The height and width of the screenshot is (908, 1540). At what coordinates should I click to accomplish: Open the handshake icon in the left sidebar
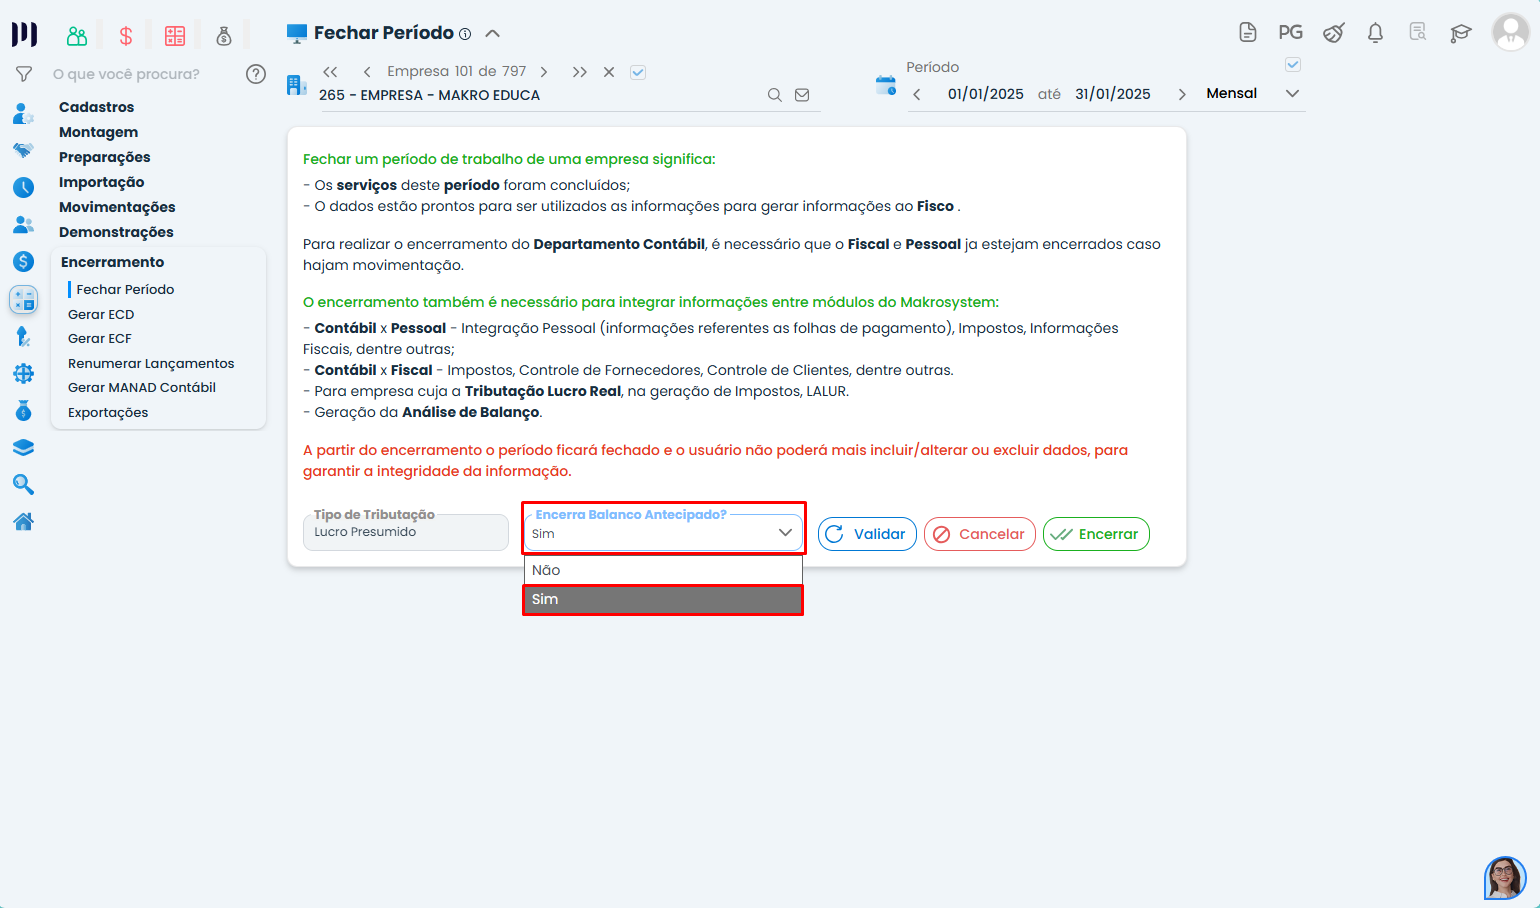pos(24,150)
